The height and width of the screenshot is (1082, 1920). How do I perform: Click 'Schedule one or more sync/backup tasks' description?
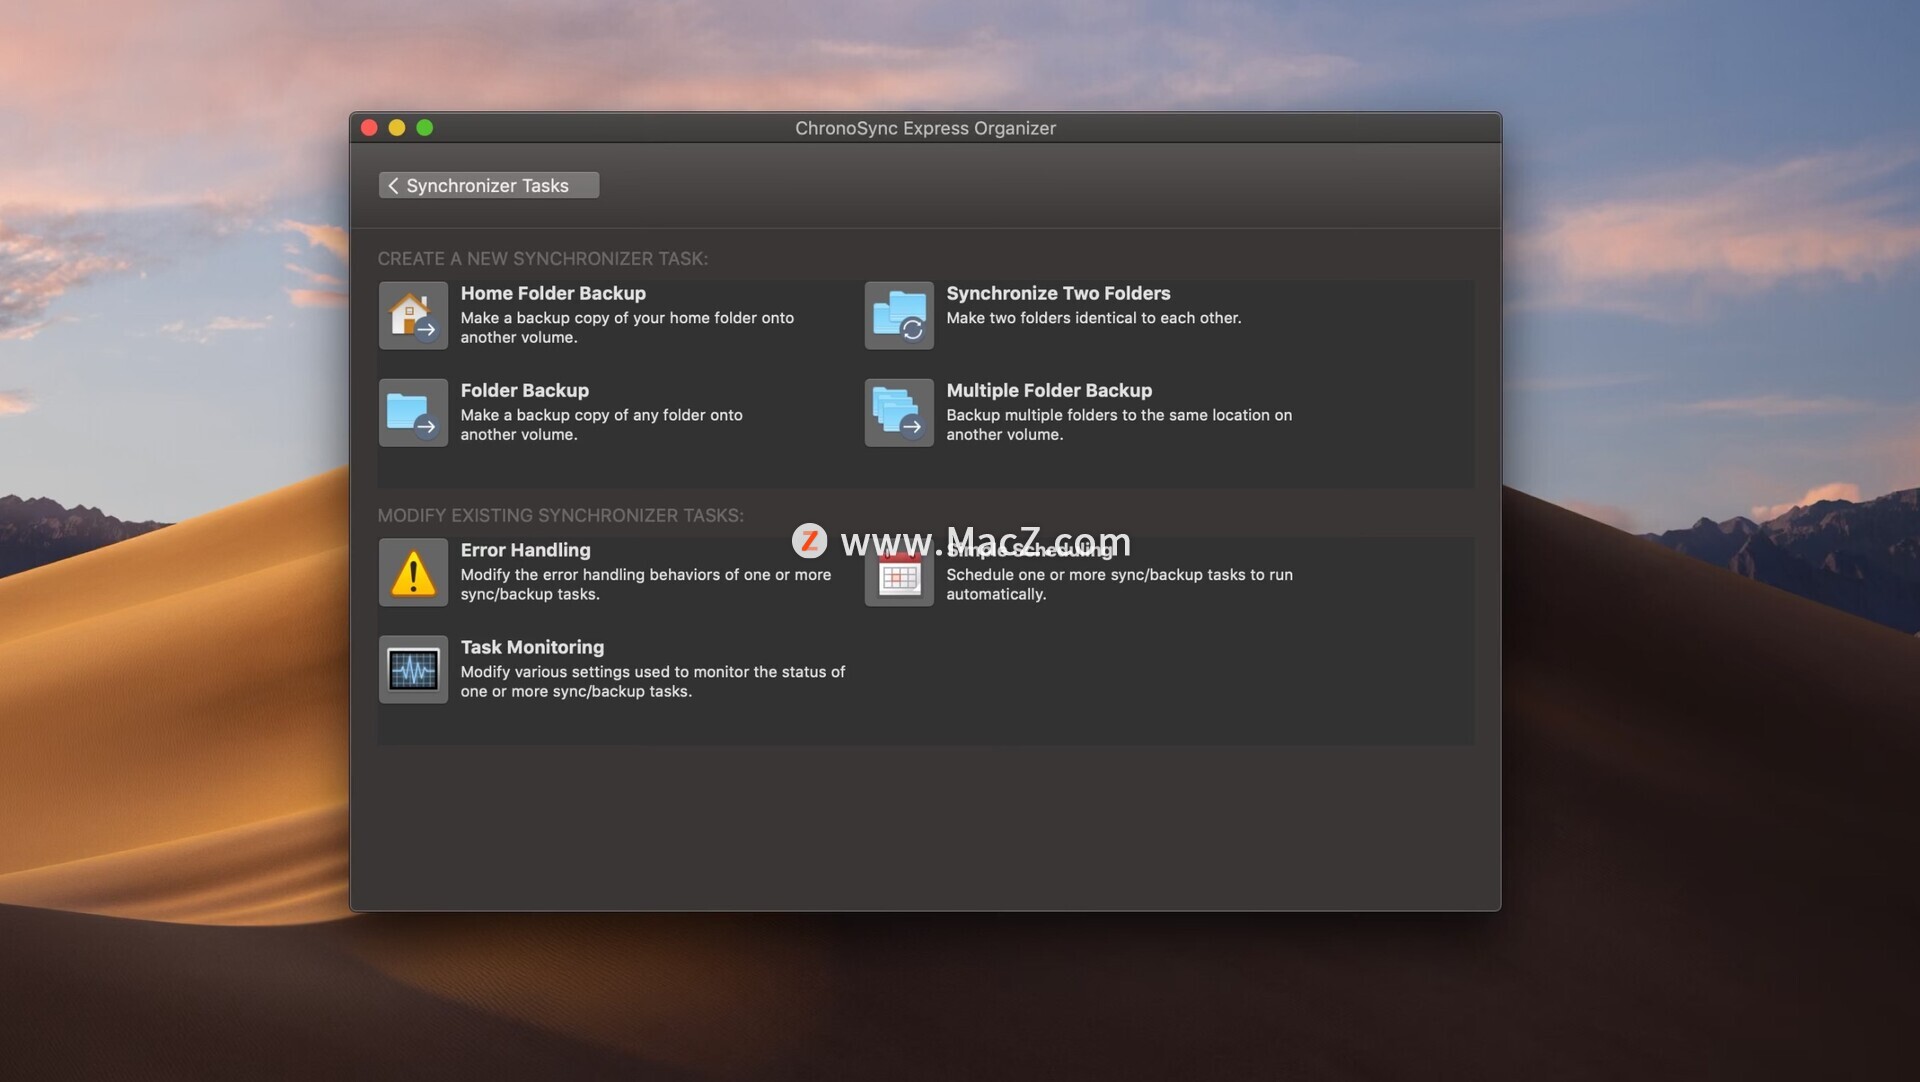[x=1119, y=575]
